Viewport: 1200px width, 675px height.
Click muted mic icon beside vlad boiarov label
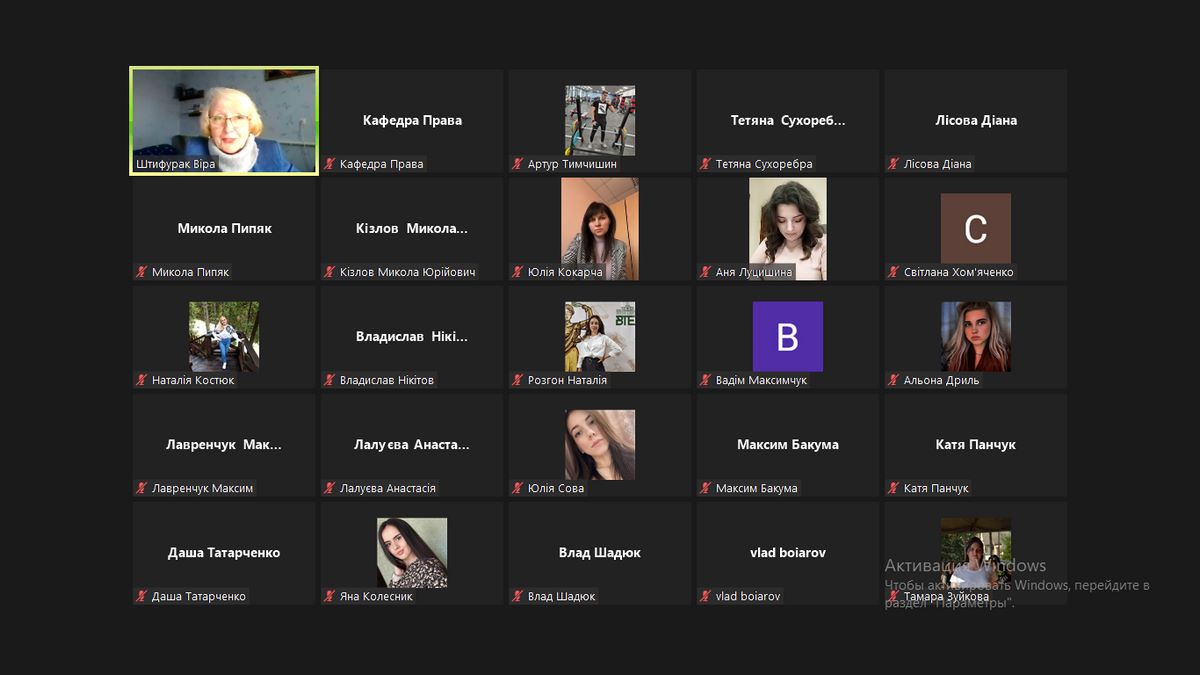click(706, 596)
